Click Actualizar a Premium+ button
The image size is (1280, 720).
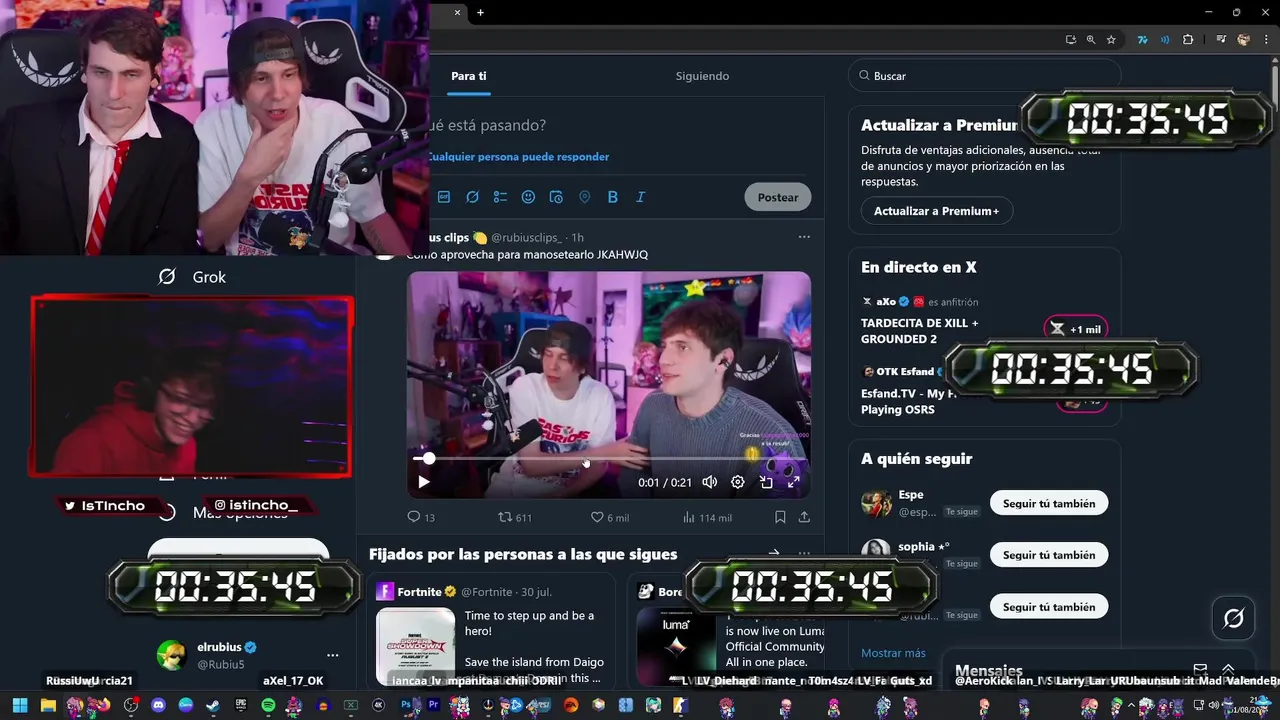936,211
